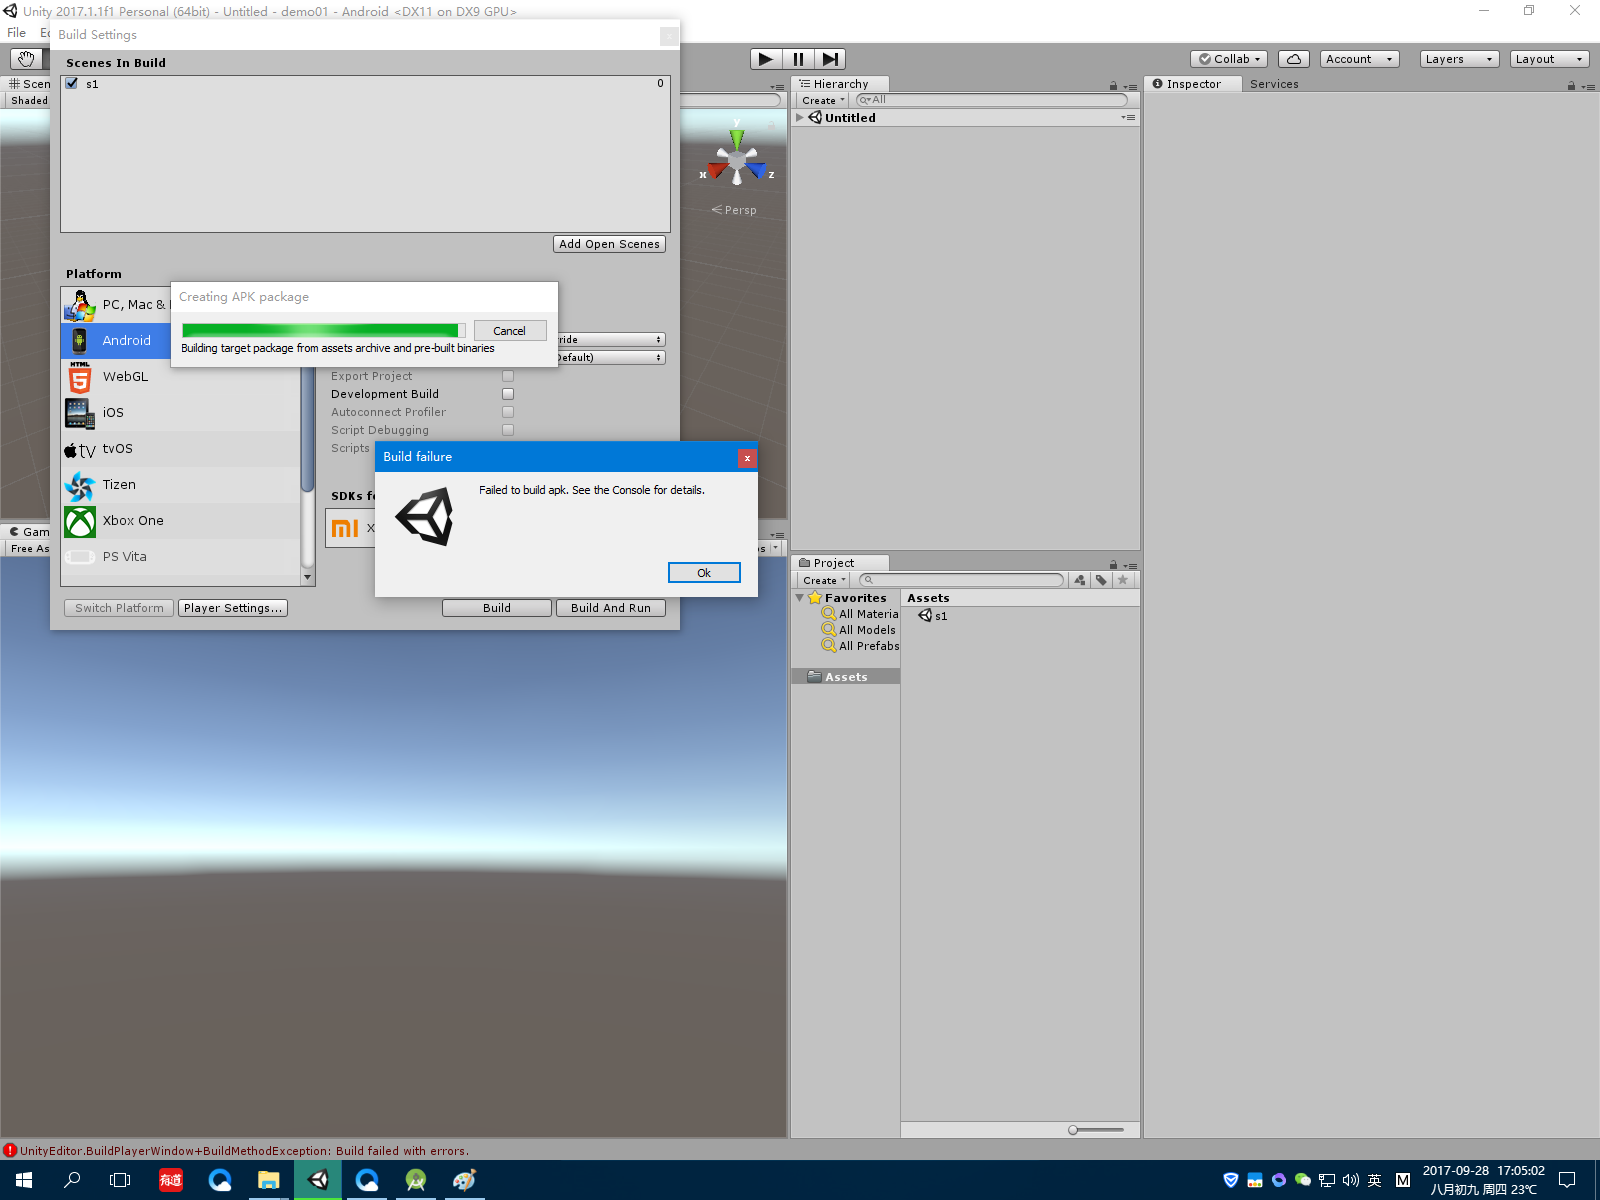
Task: Select scene asset s1 in Assets
Action: (x=933, y=616)
